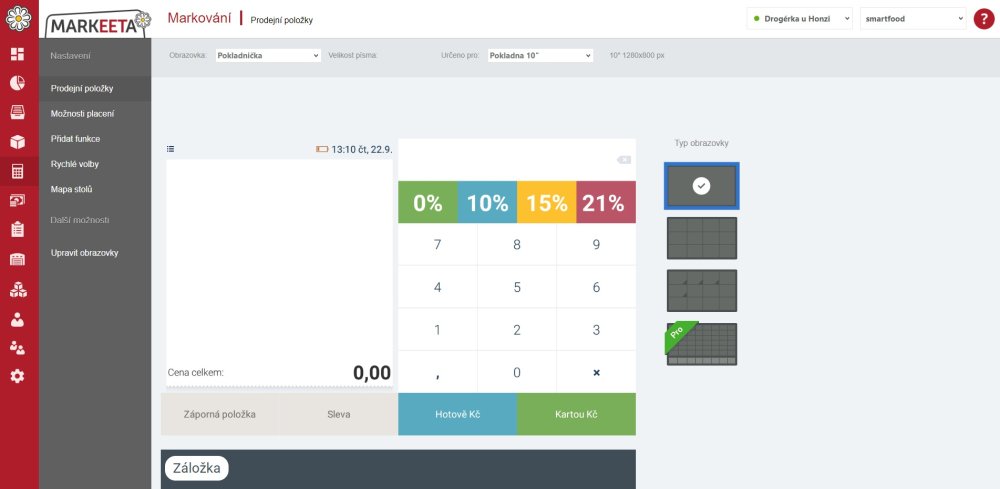Click the Záporná položka button
The width and height of the screenshot is (1000, 489).
point(220,414)
